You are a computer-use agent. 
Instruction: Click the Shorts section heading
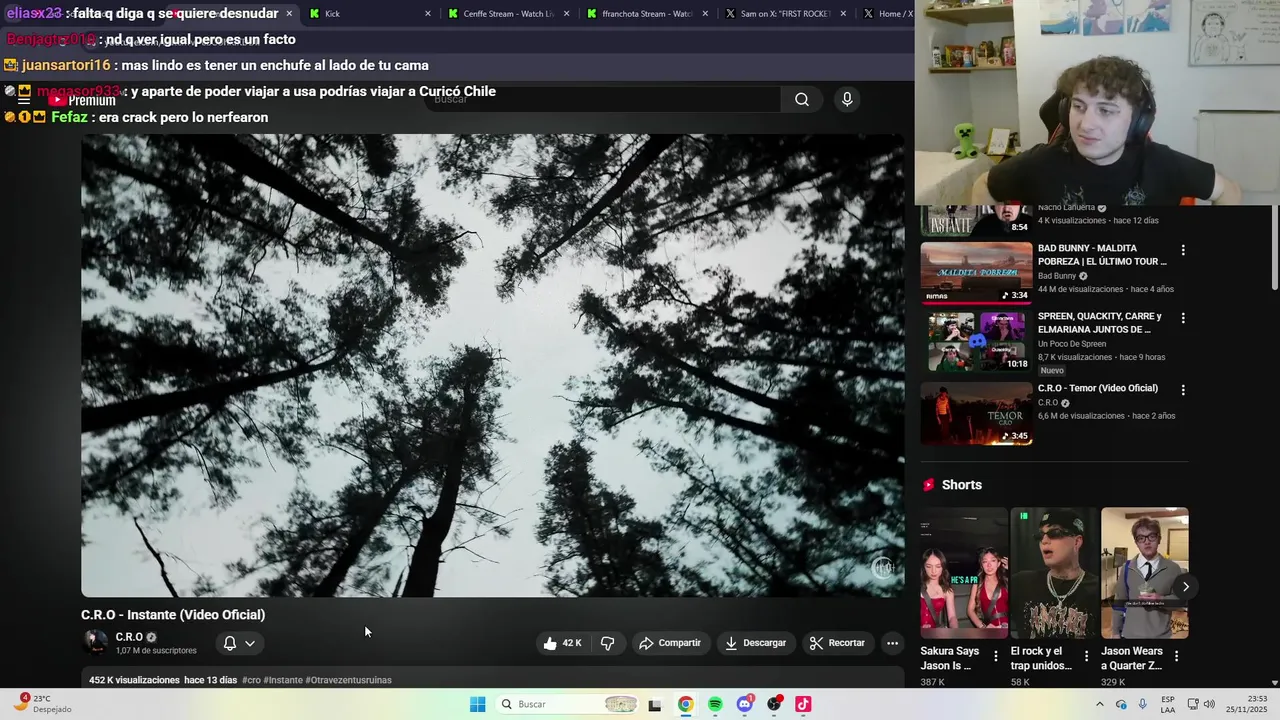[962, 485]
